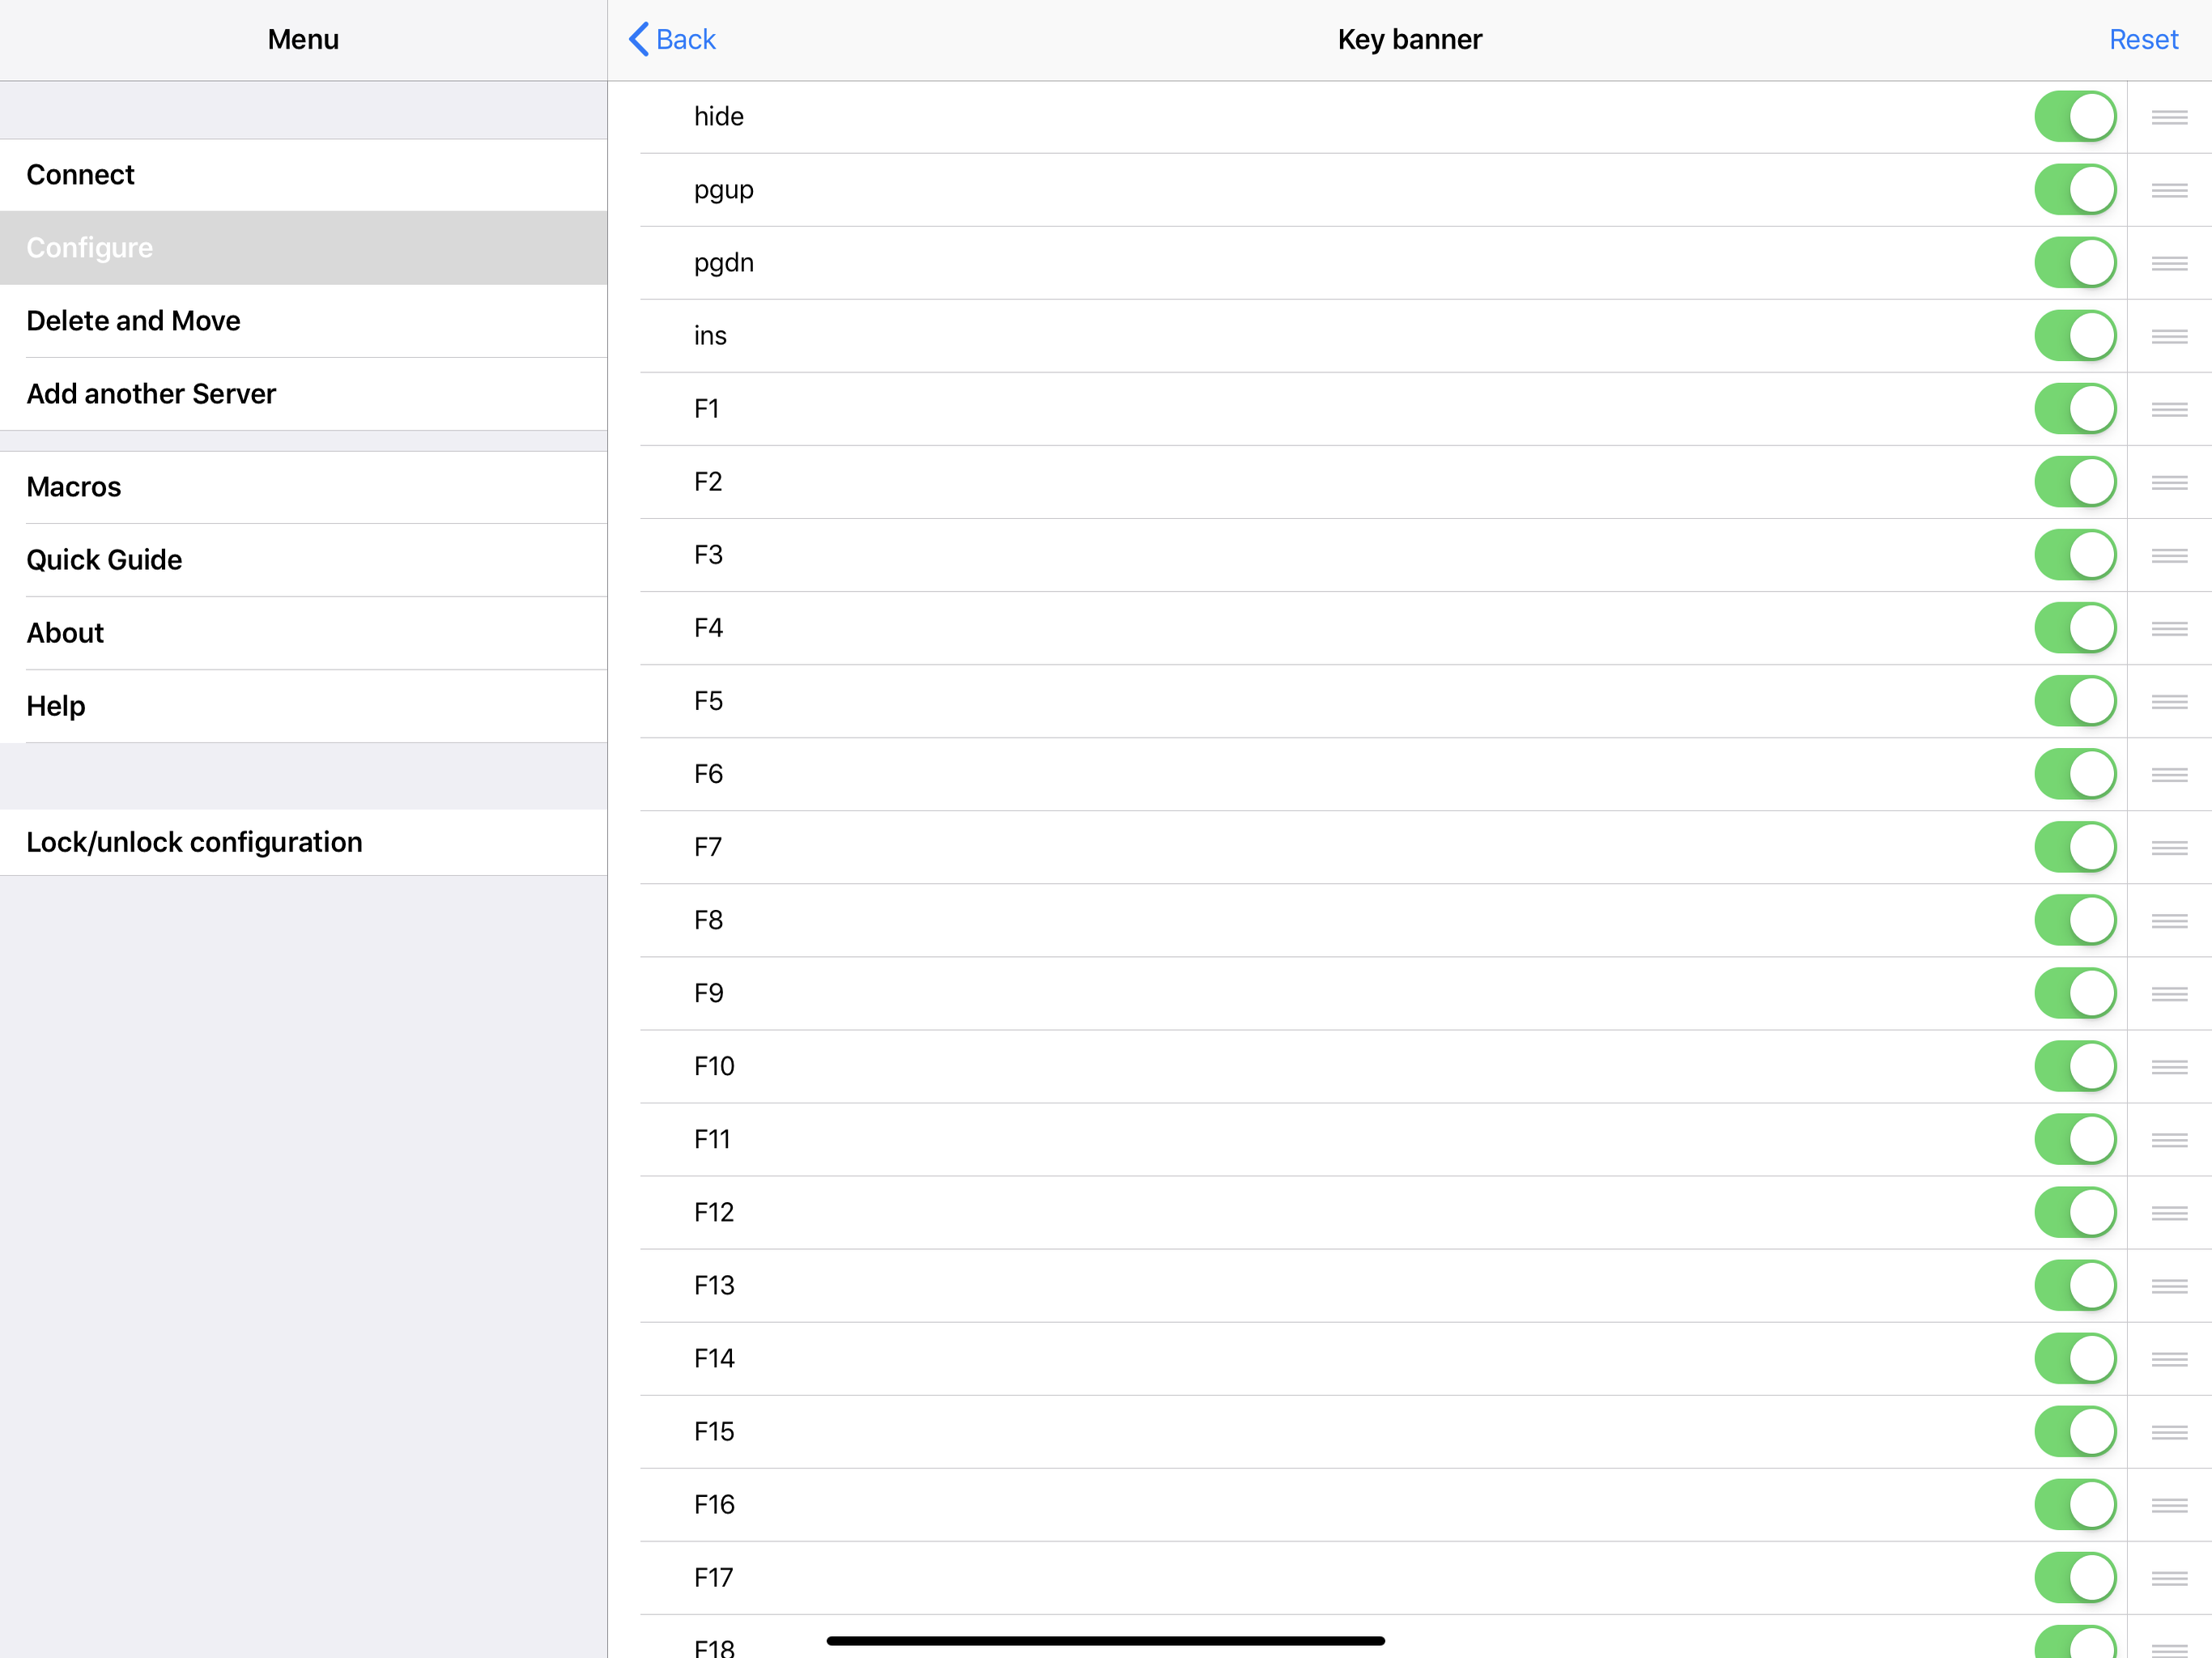Toggle off the hide key switch

[x=2074, y=117]
